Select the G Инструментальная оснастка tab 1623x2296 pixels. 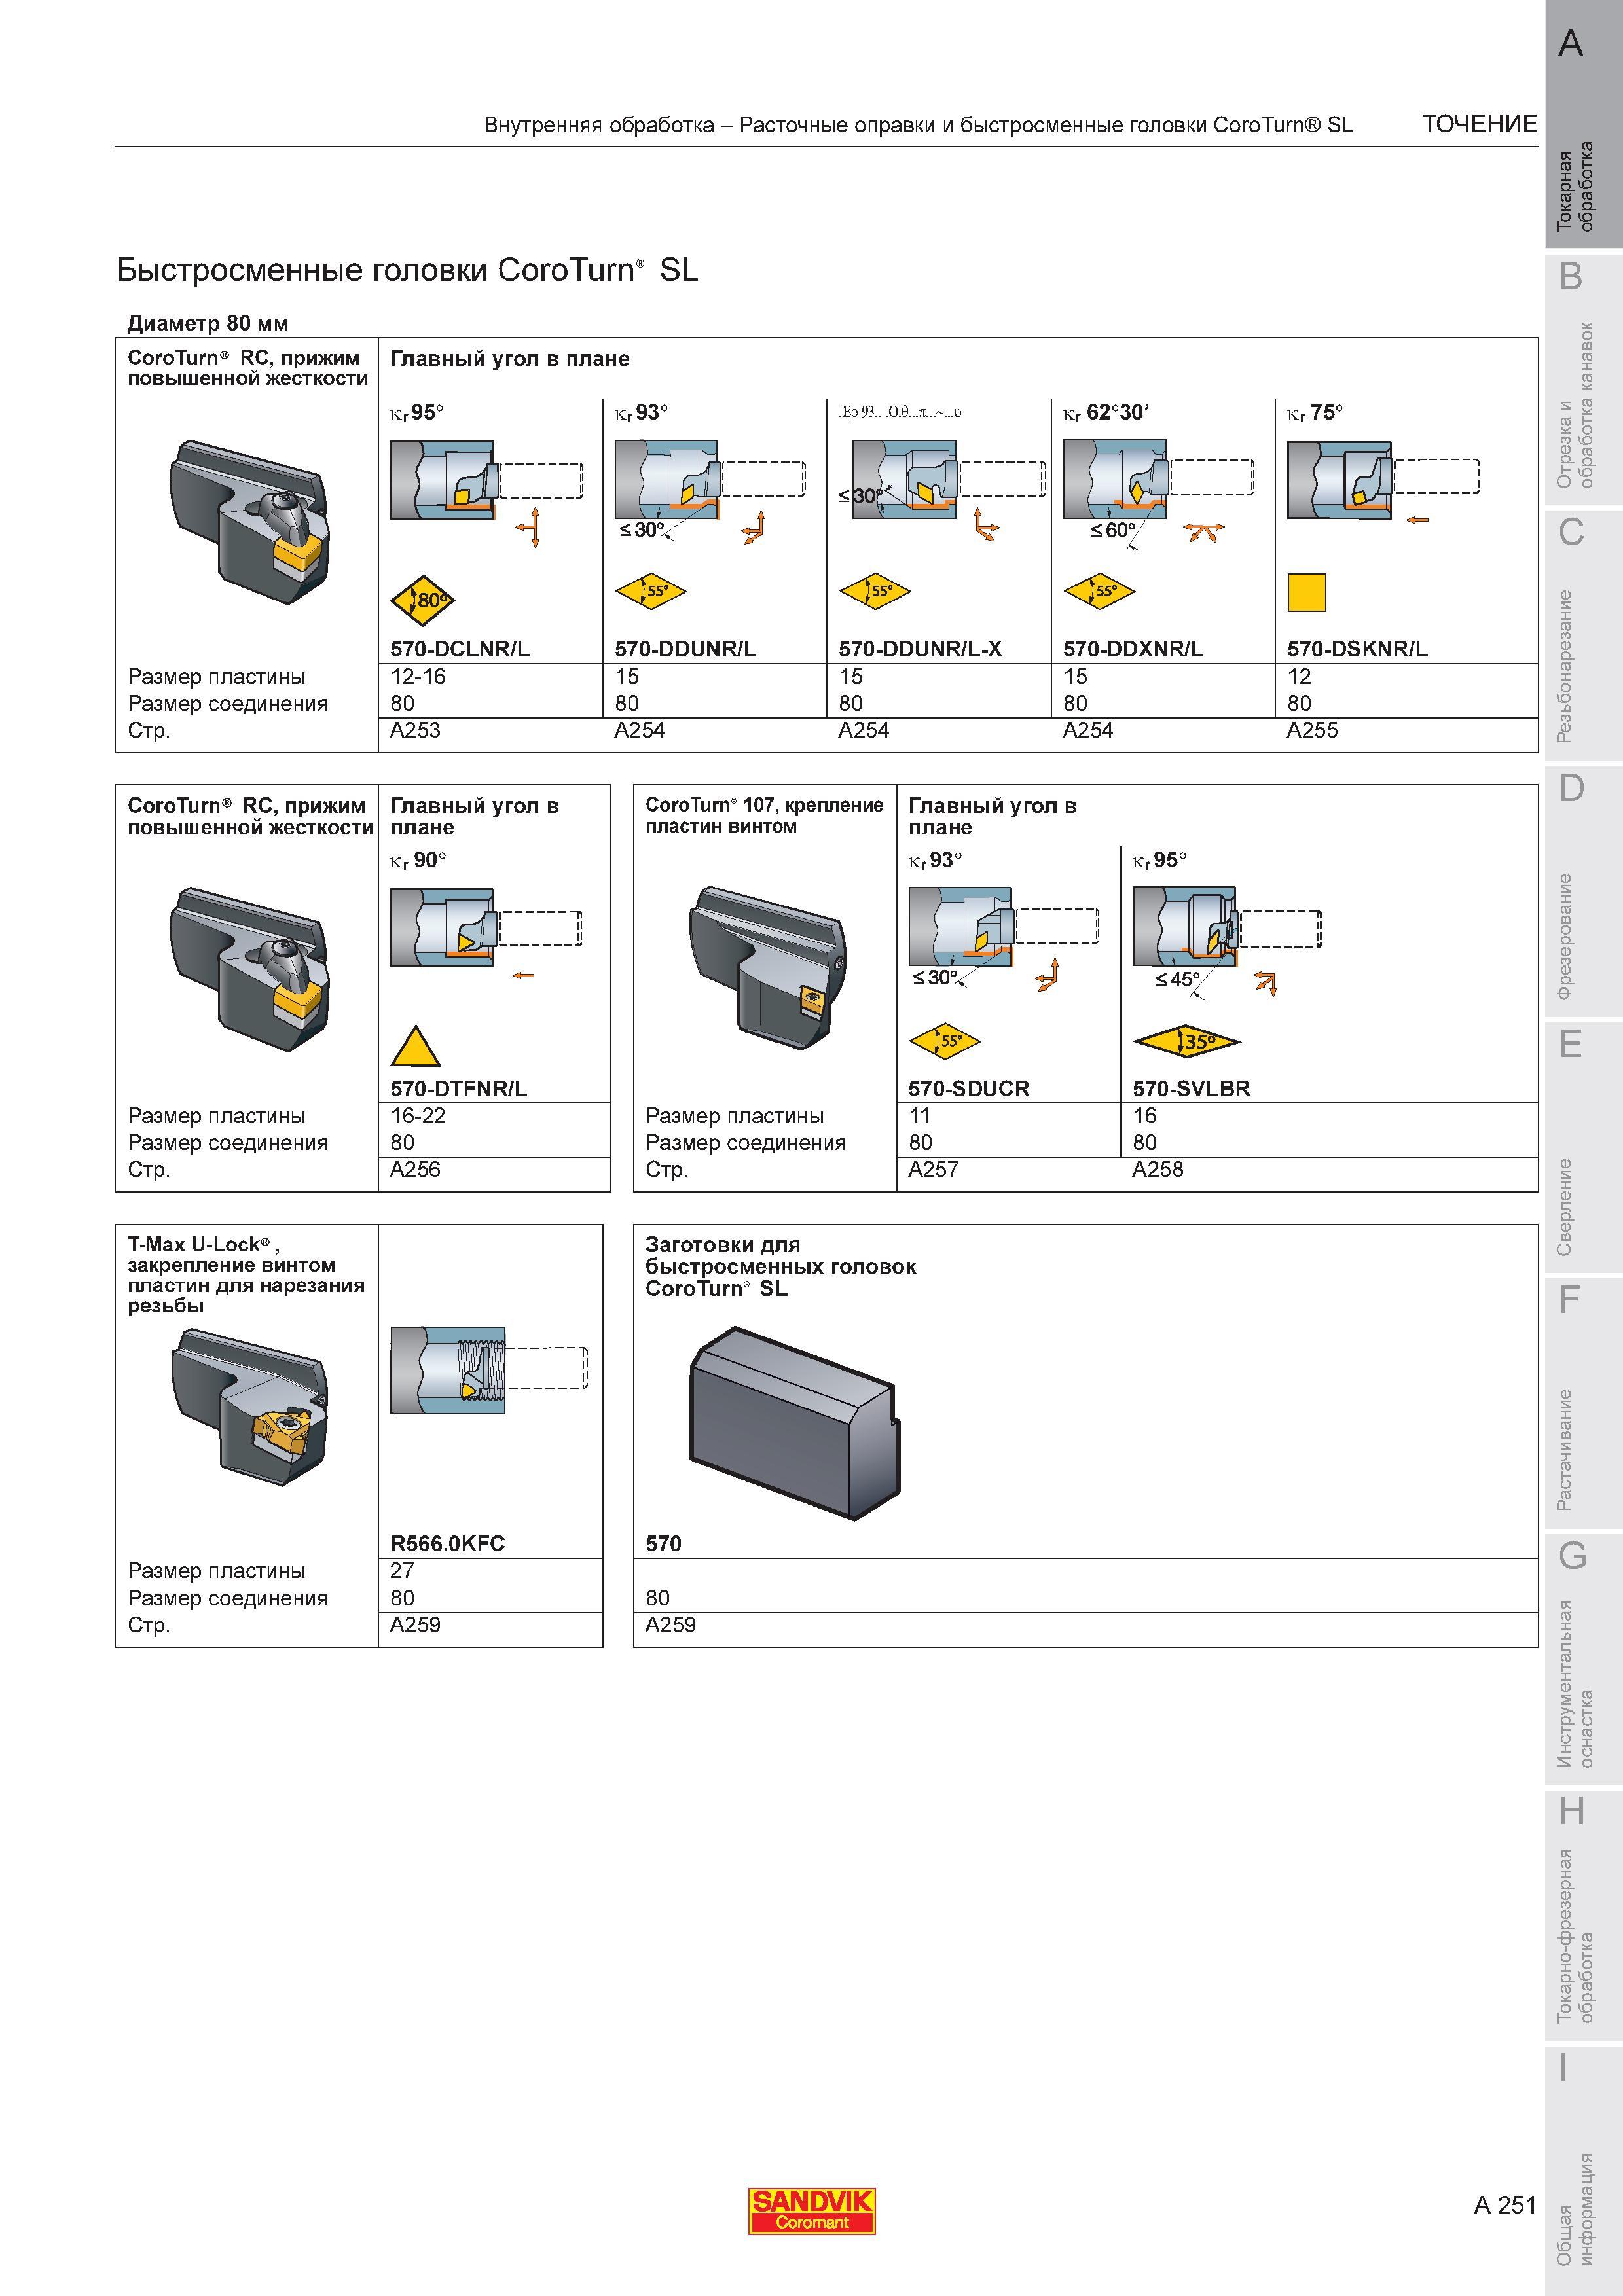1583,1658
